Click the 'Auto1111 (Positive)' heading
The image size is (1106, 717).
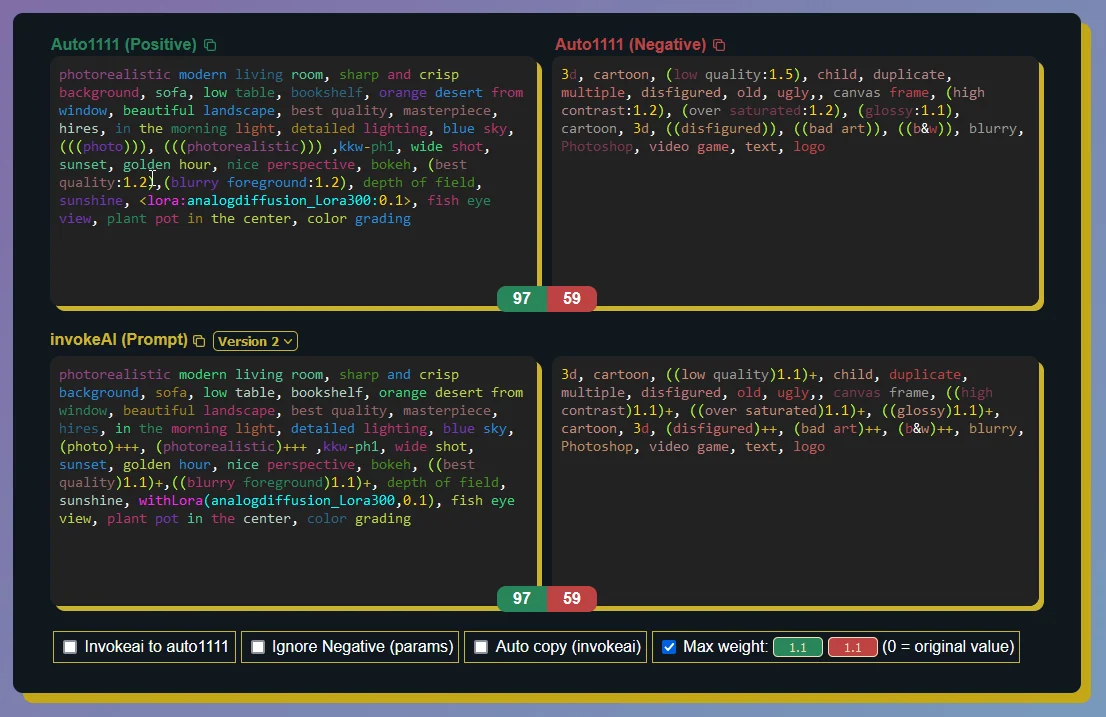coord(123,44)
